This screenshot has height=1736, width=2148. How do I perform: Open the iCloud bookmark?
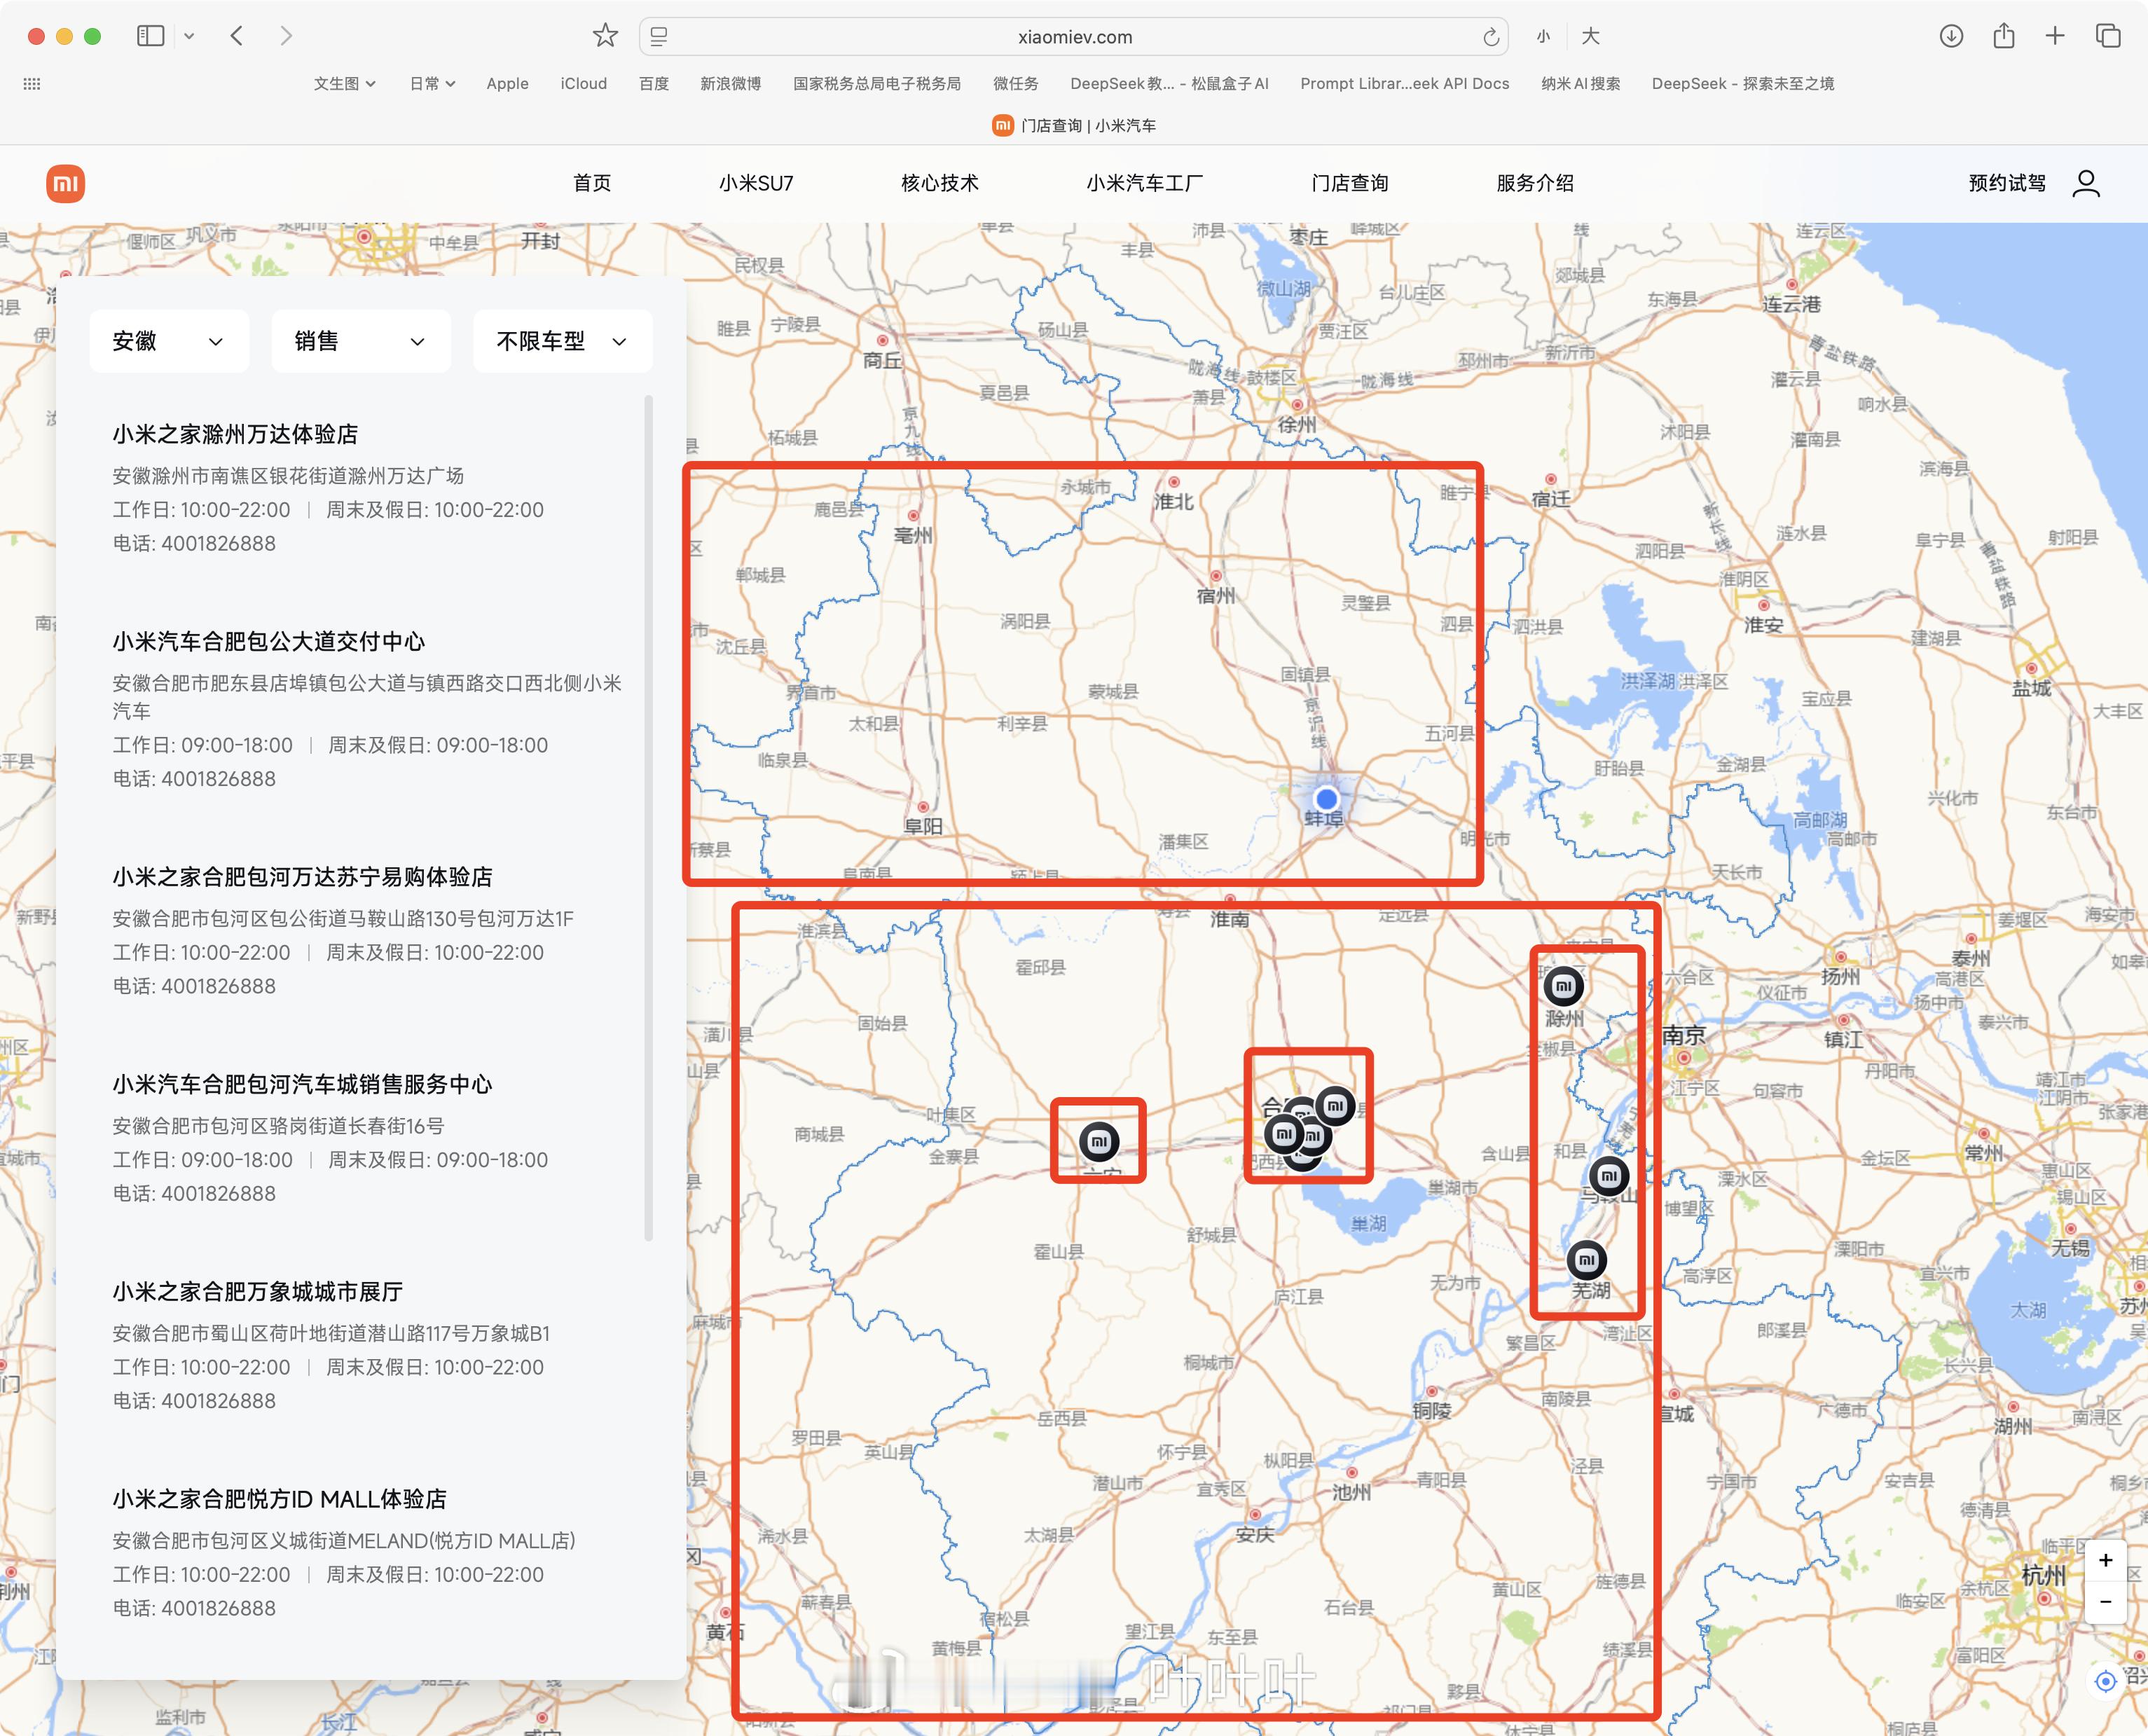point(583,84)
